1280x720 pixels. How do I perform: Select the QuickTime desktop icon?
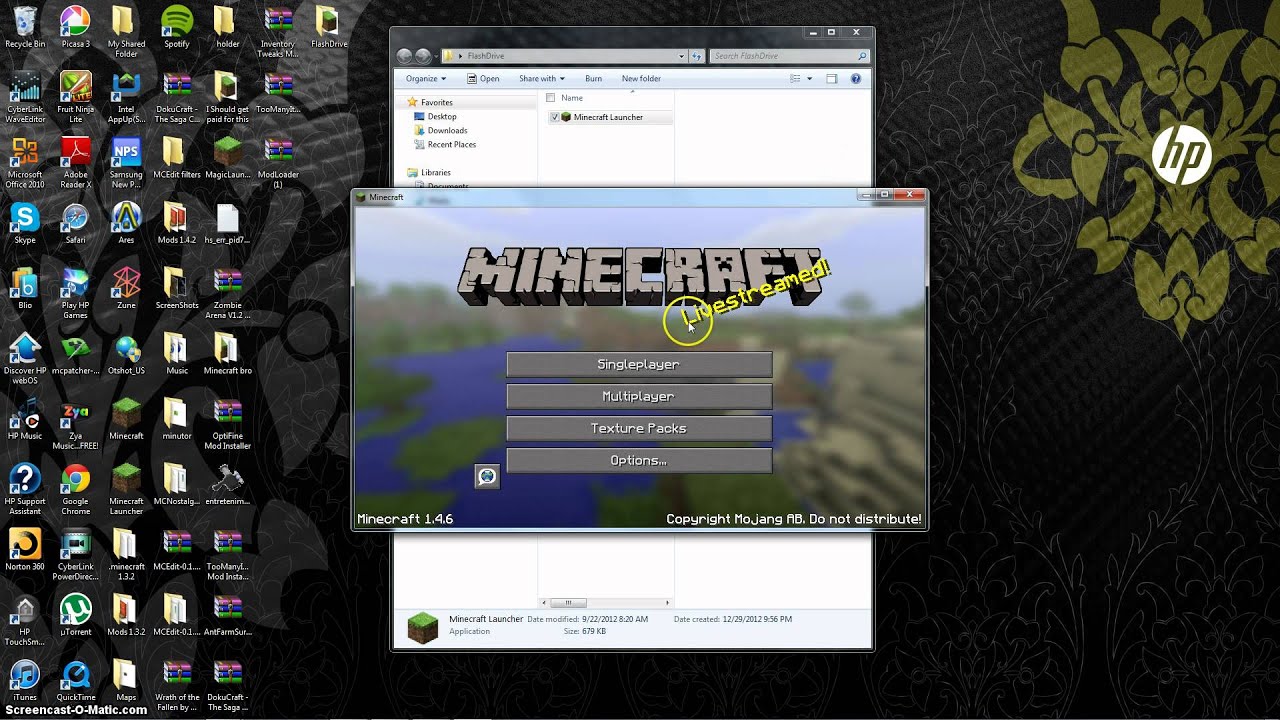[76, 680]
